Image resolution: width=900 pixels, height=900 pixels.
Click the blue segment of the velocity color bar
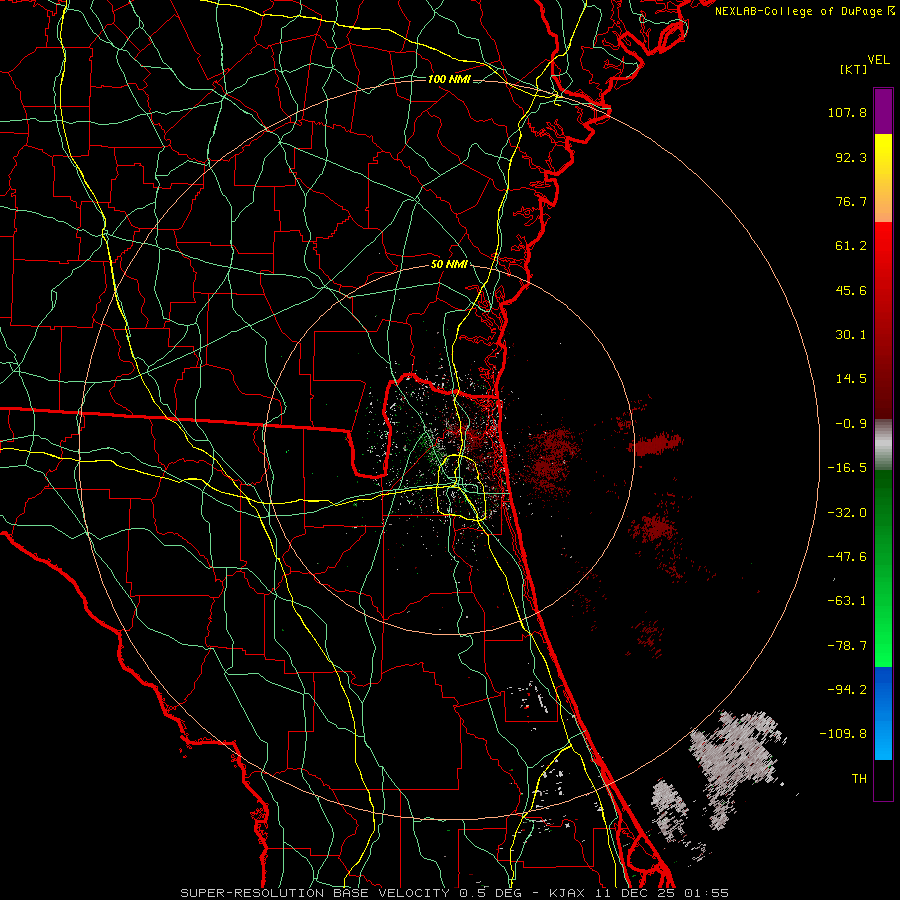click(883, 713)
